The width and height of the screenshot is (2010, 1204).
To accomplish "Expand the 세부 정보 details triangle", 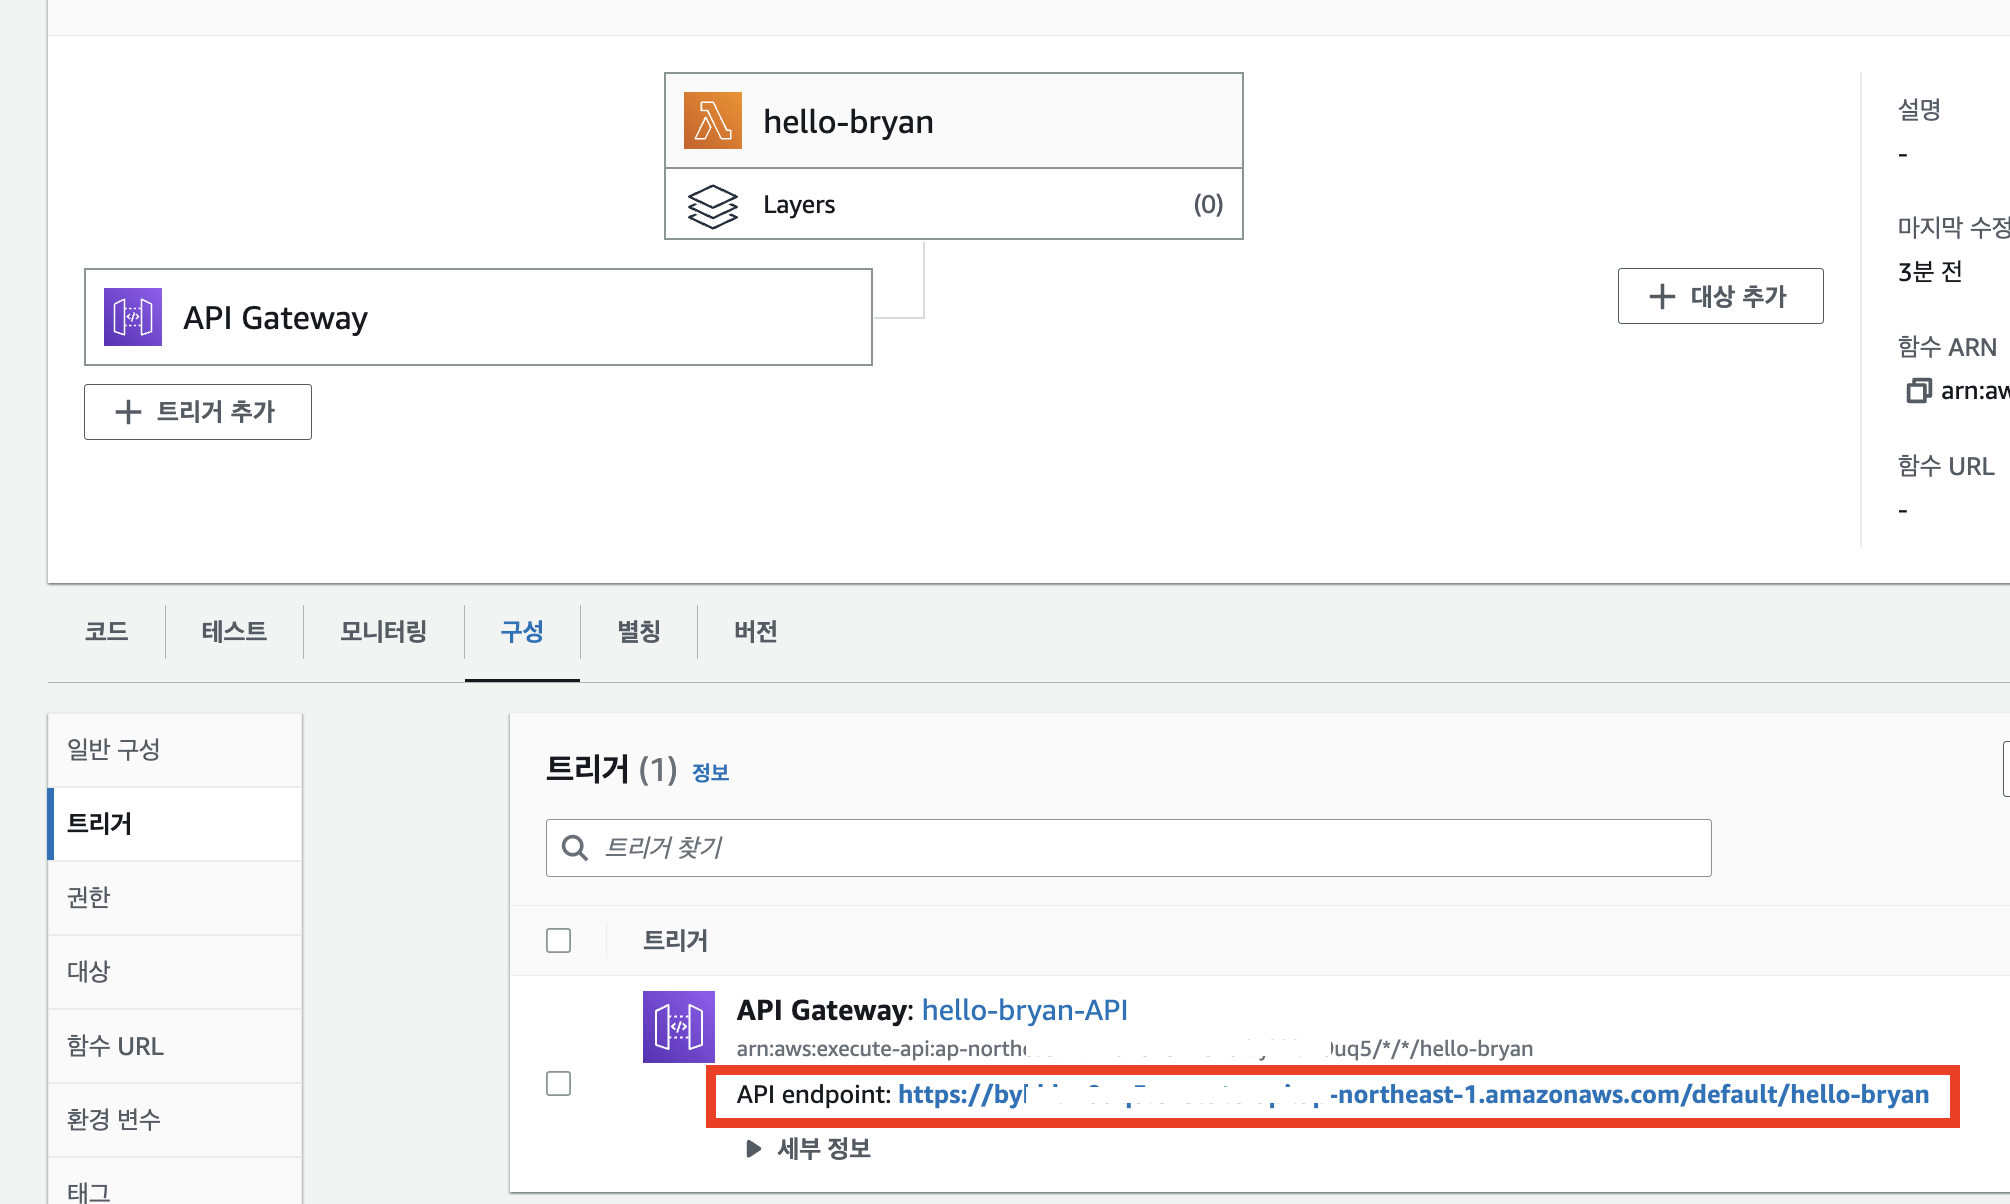I will [753, 1148].
